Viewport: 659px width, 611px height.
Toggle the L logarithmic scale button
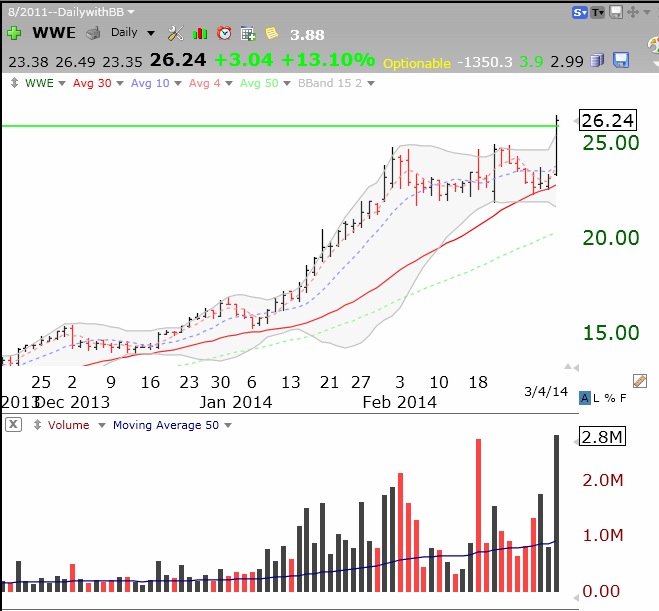596,398
